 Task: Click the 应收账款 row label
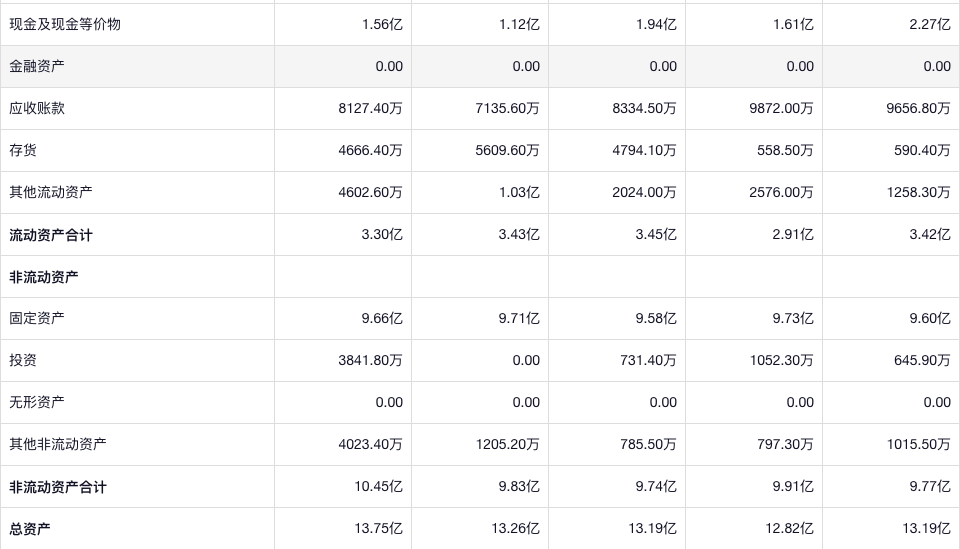click(37, 108)
